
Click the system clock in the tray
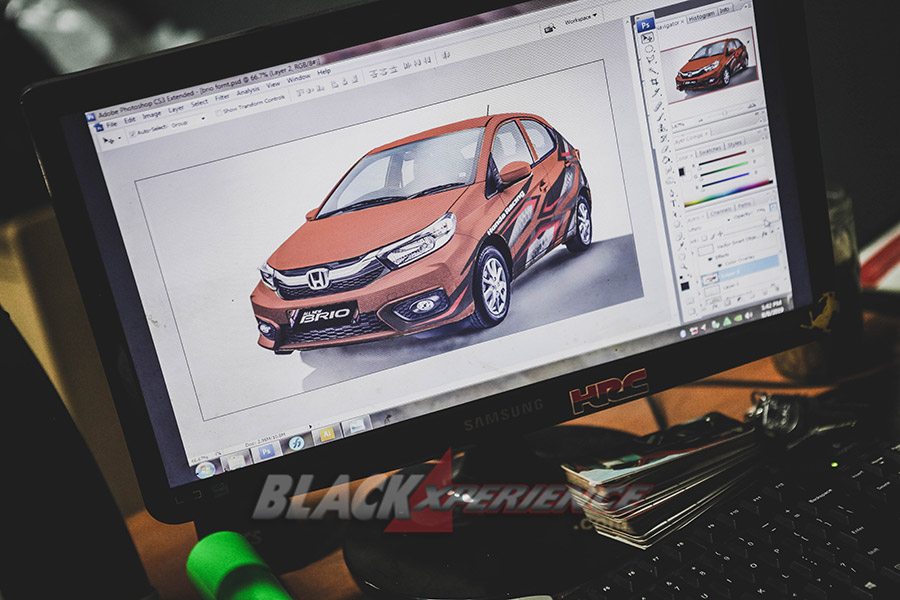[x=772, y=308]
